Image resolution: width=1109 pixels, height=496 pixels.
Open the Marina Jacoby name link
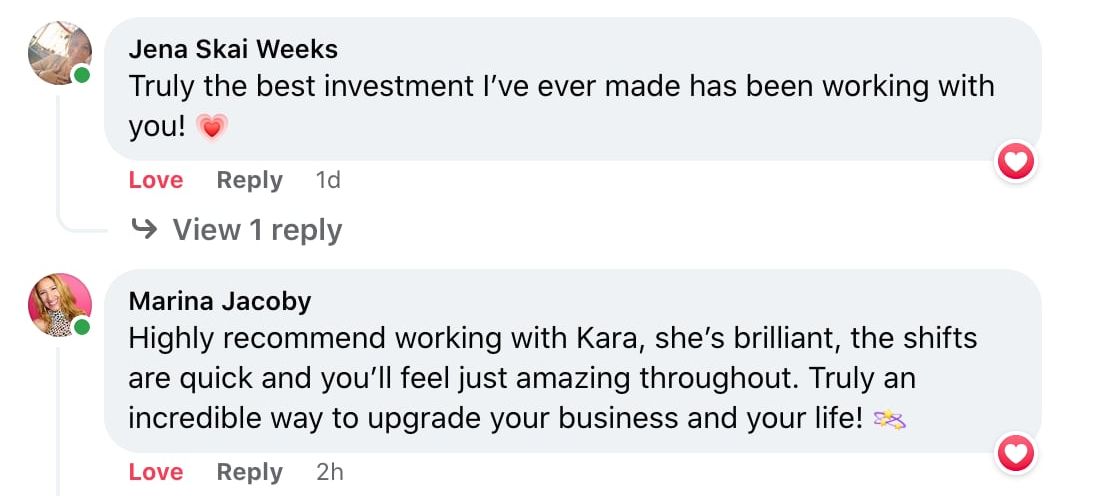point(220,300)
